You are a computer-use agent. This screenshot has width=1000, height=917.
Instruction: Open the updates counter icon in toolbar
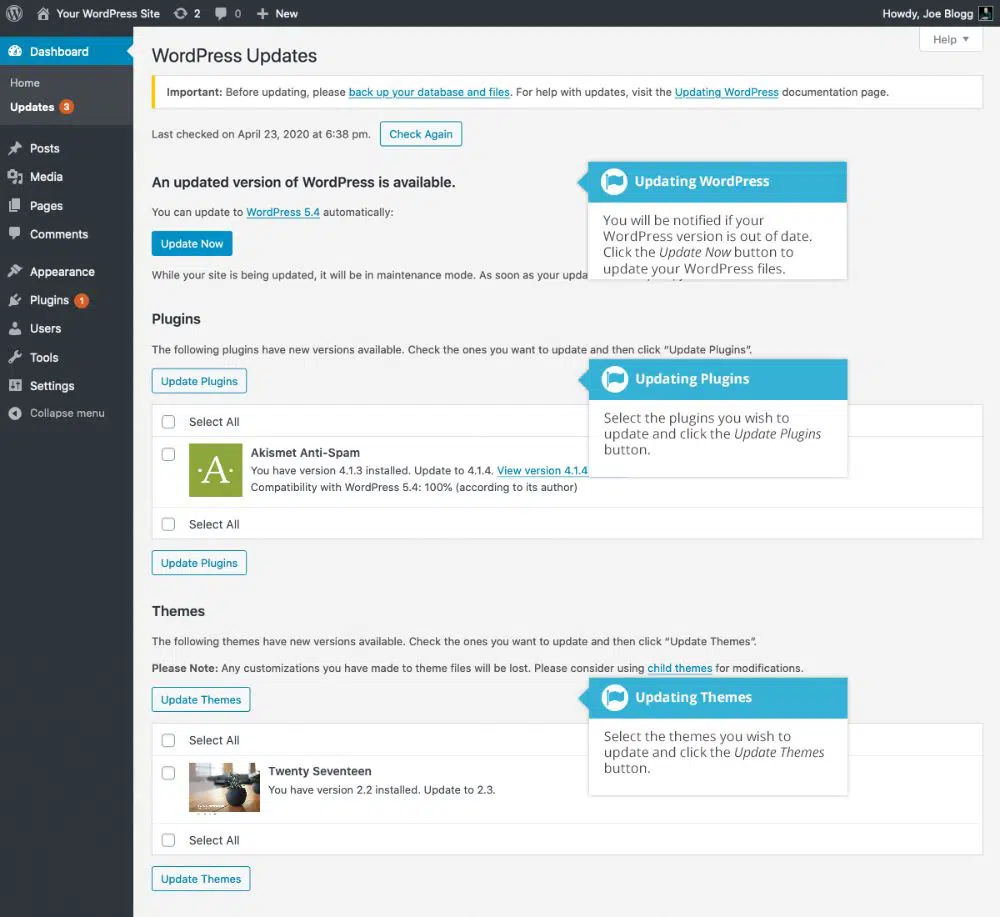coord(179,14)
